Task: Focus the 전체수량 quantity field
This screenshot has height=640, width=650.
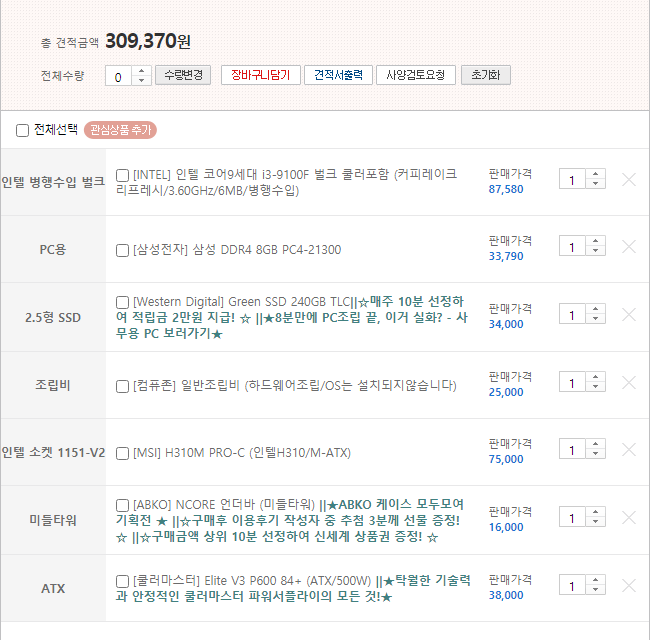Action: click(x=118, y=76)
